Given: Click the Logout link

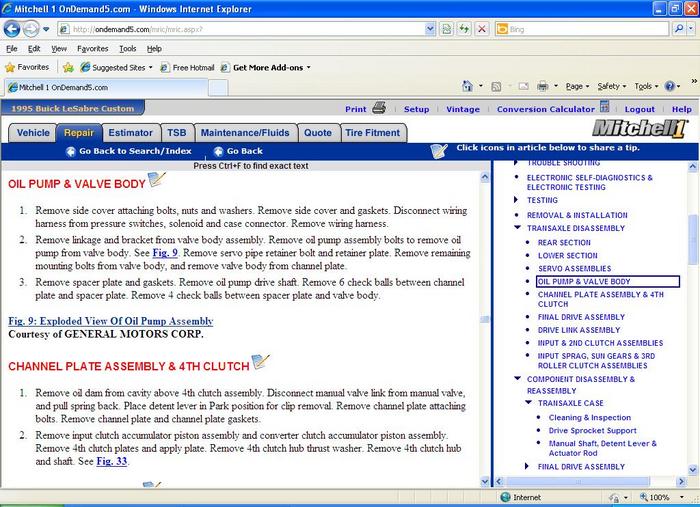Looking at the screenshot, I should (x=639, y=109).
